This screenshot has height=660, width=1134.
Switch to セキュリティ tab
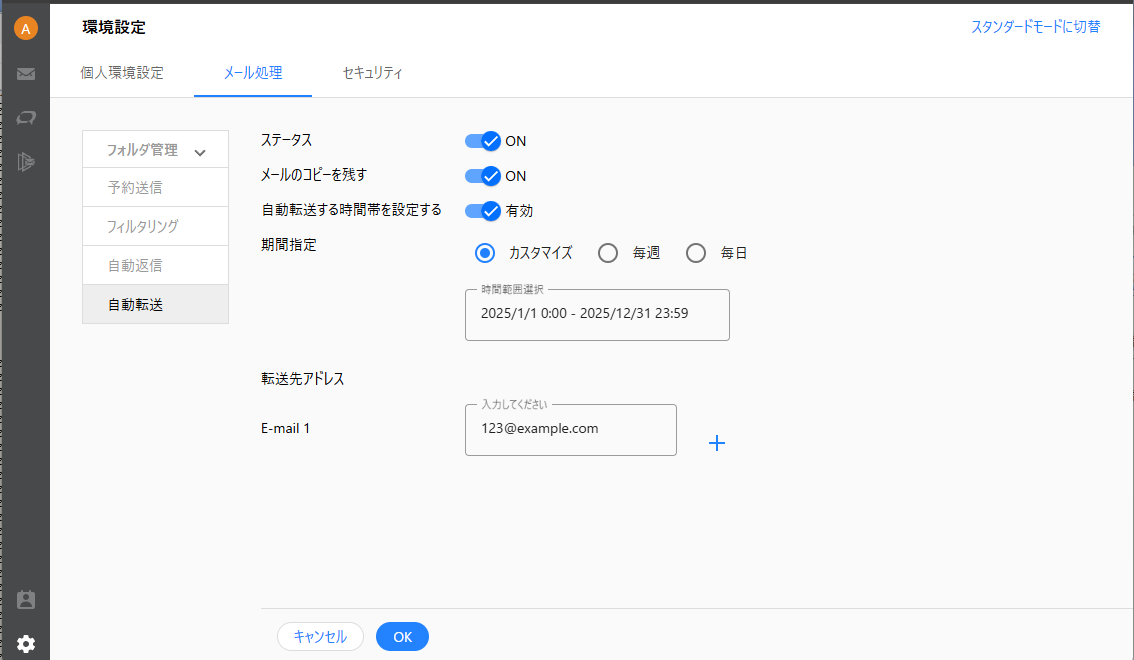coord(372,73)
